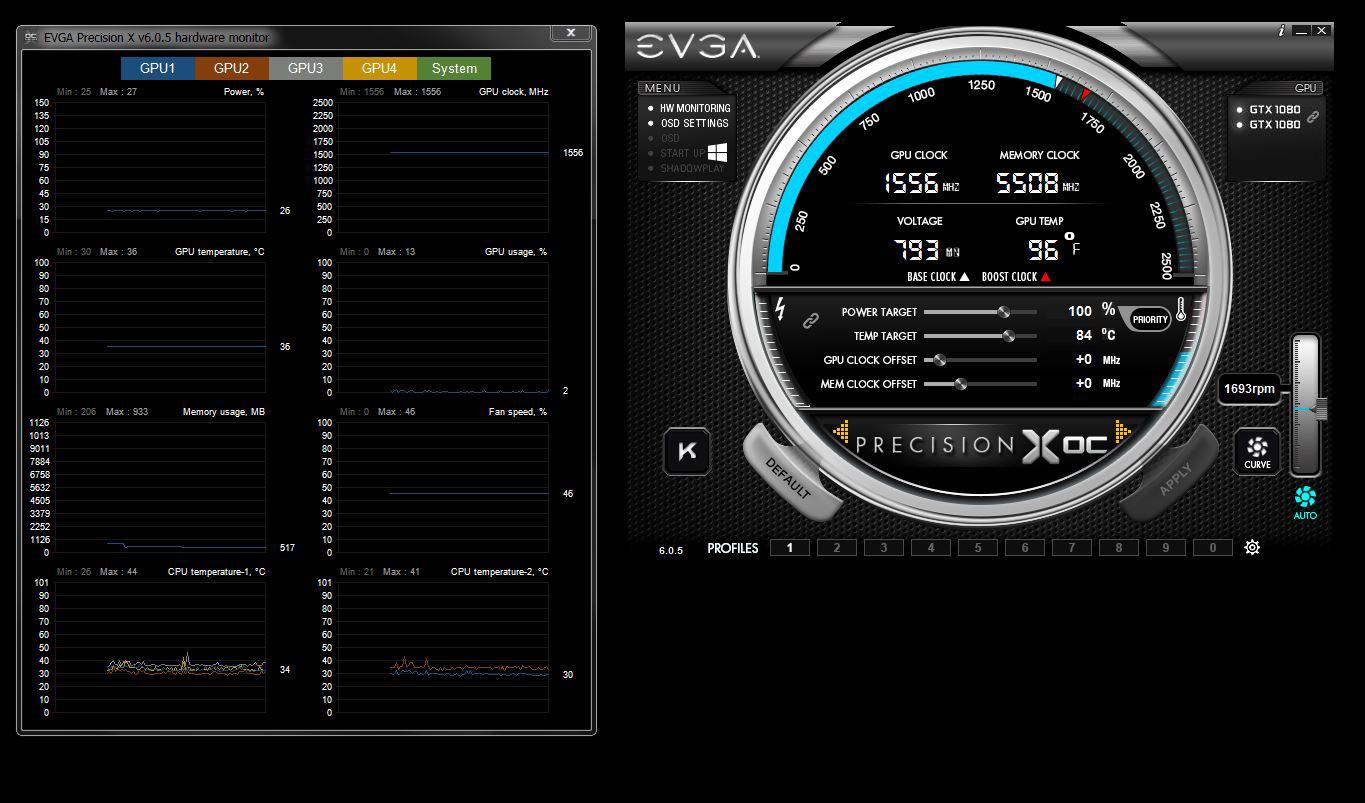Image resolution: width=1365 pixels, height=803 pixels.
Task: Click the EVGA logo
Action: click(697, 46)
